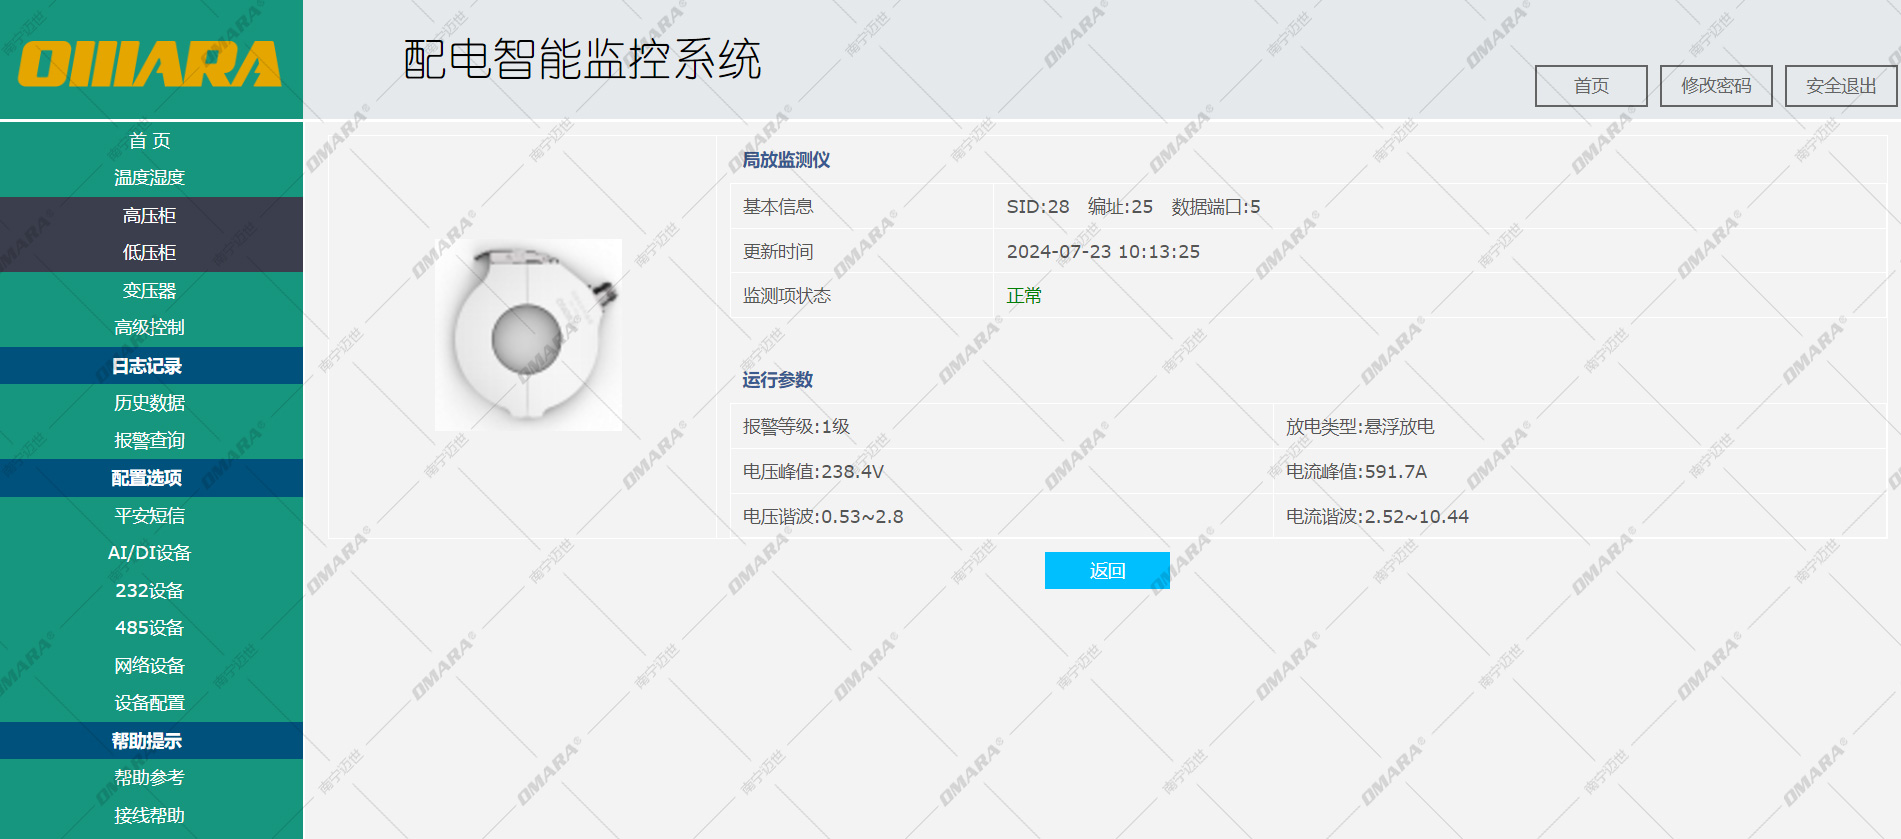Open AI/DI设备 configuration

click(150, 553)
